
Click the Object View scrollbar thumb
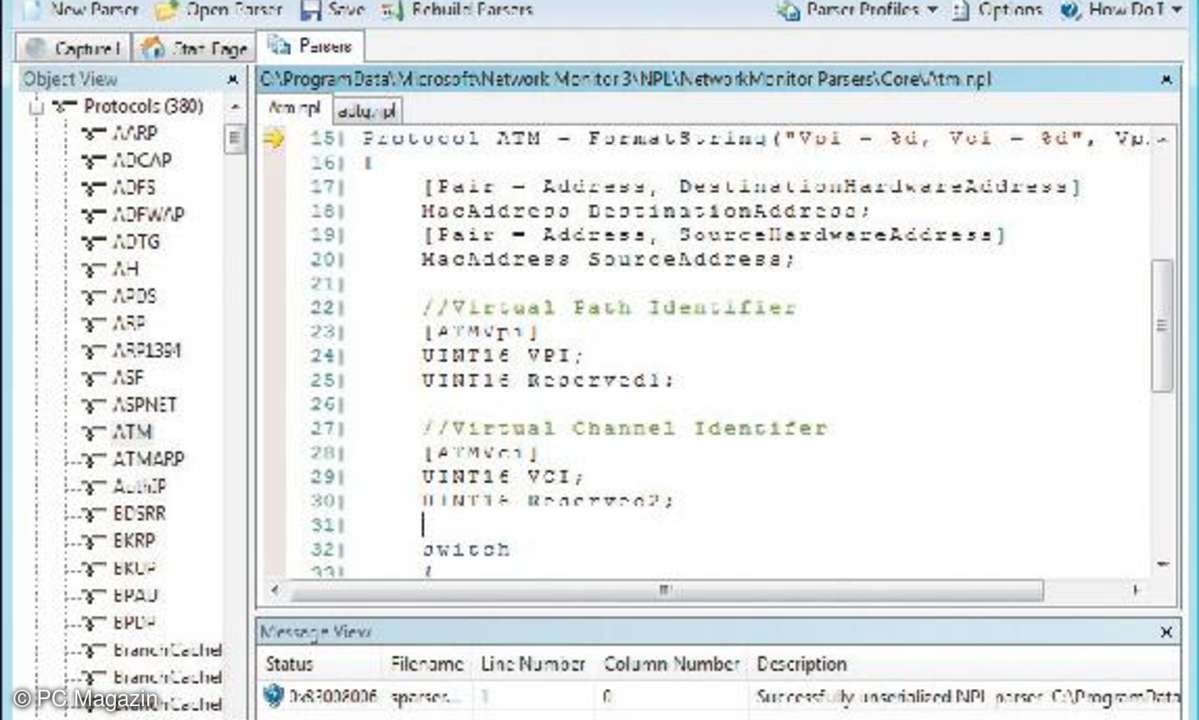point(235,139)
